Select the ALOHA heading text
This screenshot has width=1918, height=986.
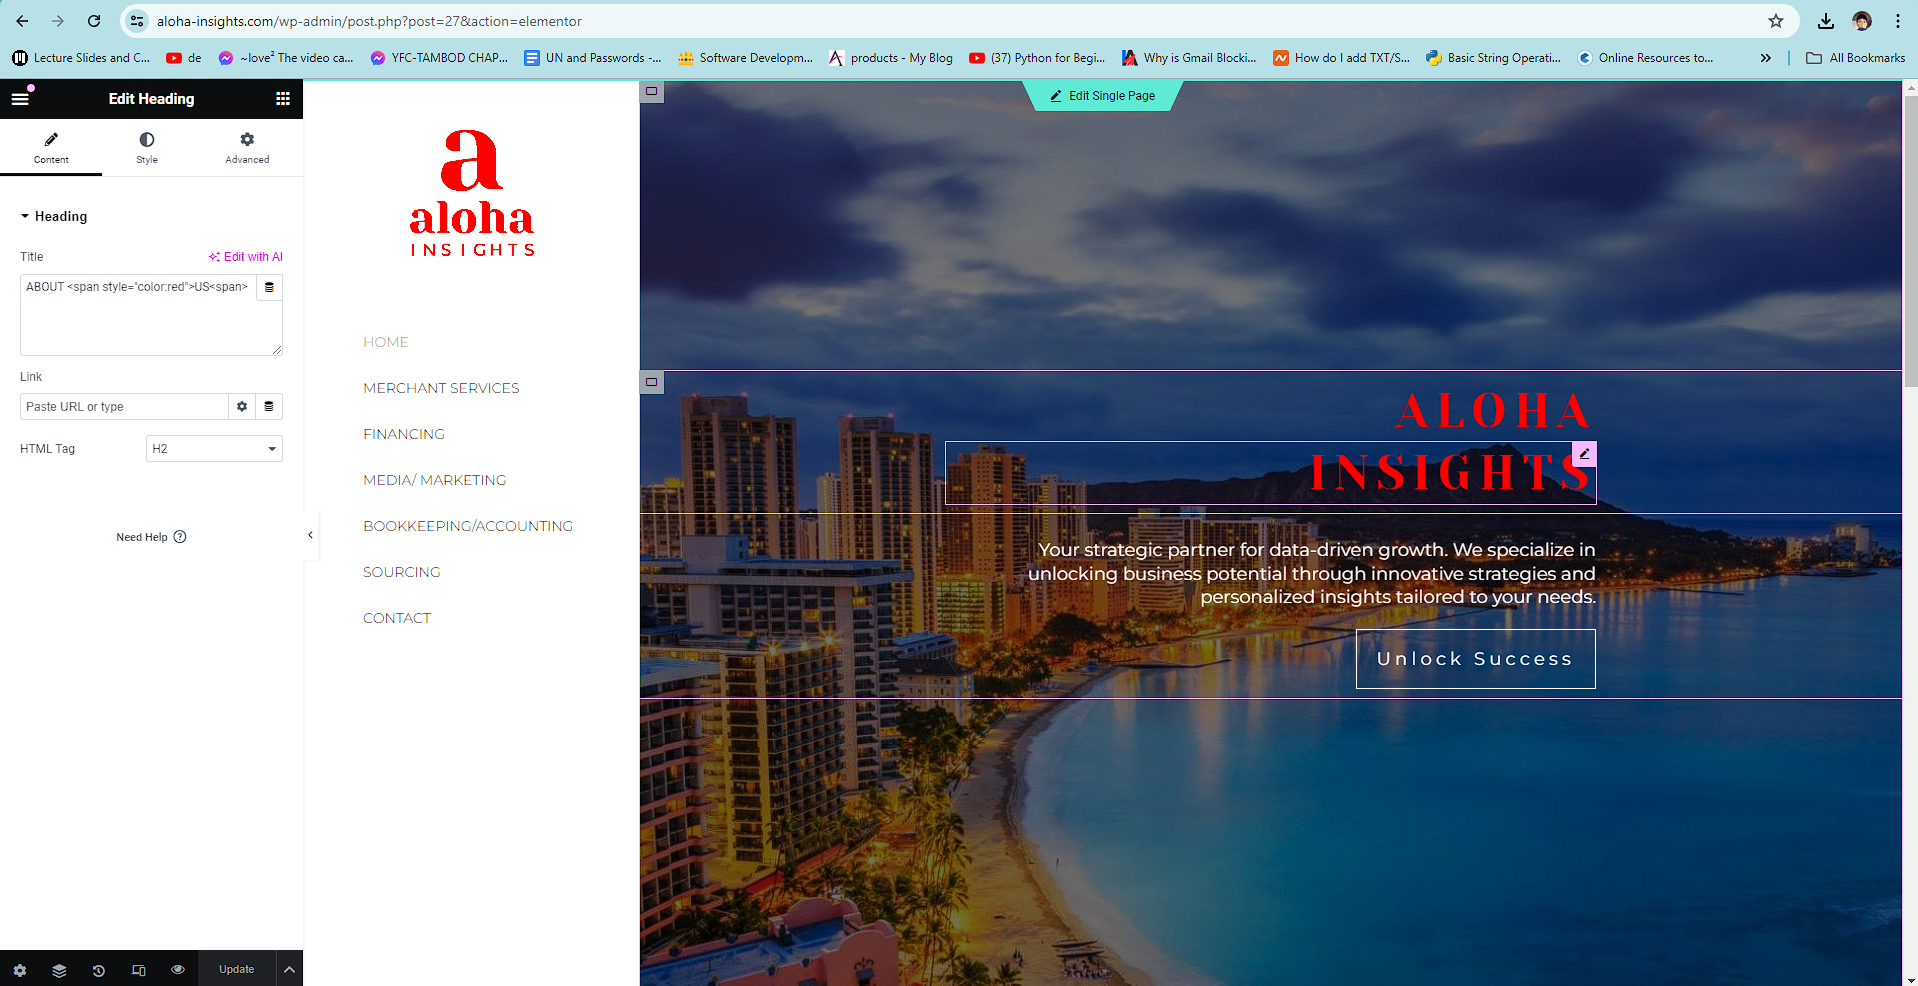(x=1493, y=411)
